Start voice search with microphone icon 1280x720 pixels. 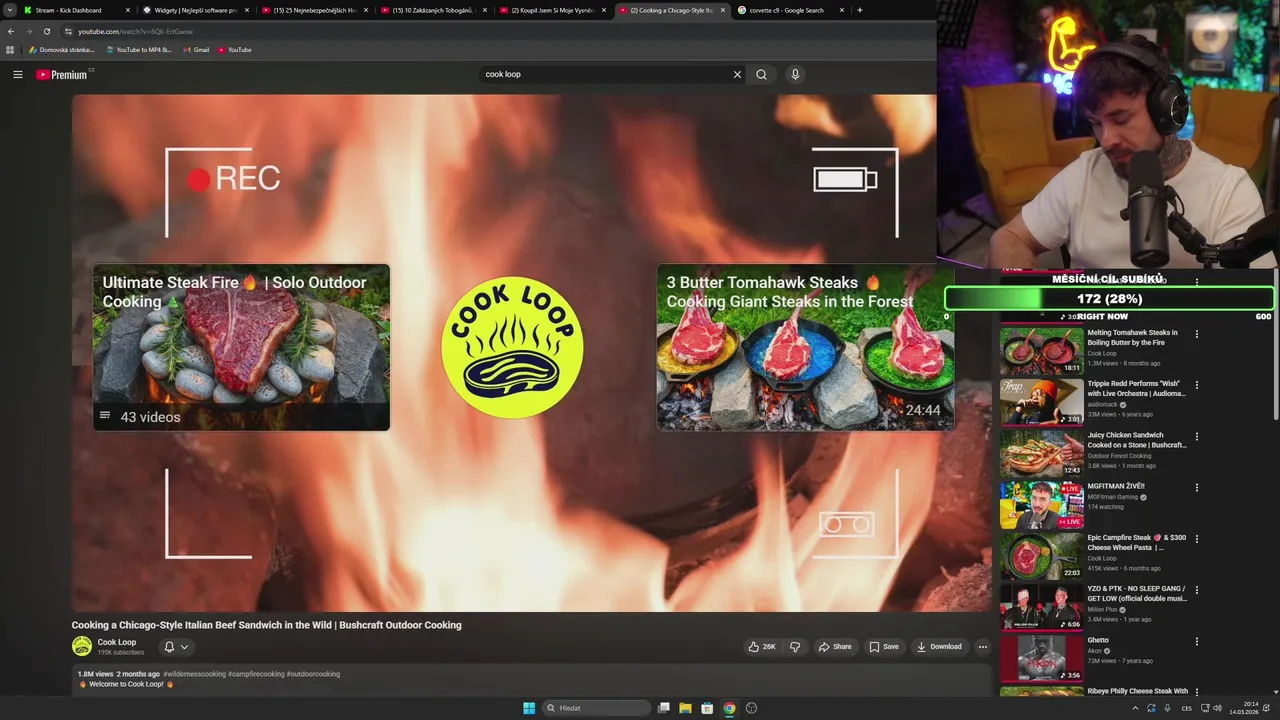(795, 74)
